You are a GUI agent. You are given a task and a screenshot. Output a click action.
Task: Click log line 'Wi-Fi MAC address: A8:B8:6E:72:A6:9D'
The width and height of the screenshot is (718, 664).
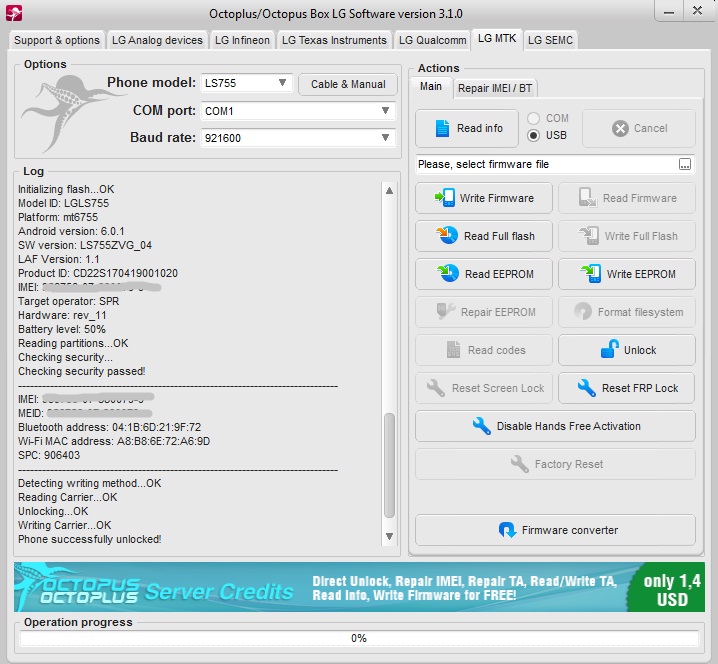(x=114, y=441)
